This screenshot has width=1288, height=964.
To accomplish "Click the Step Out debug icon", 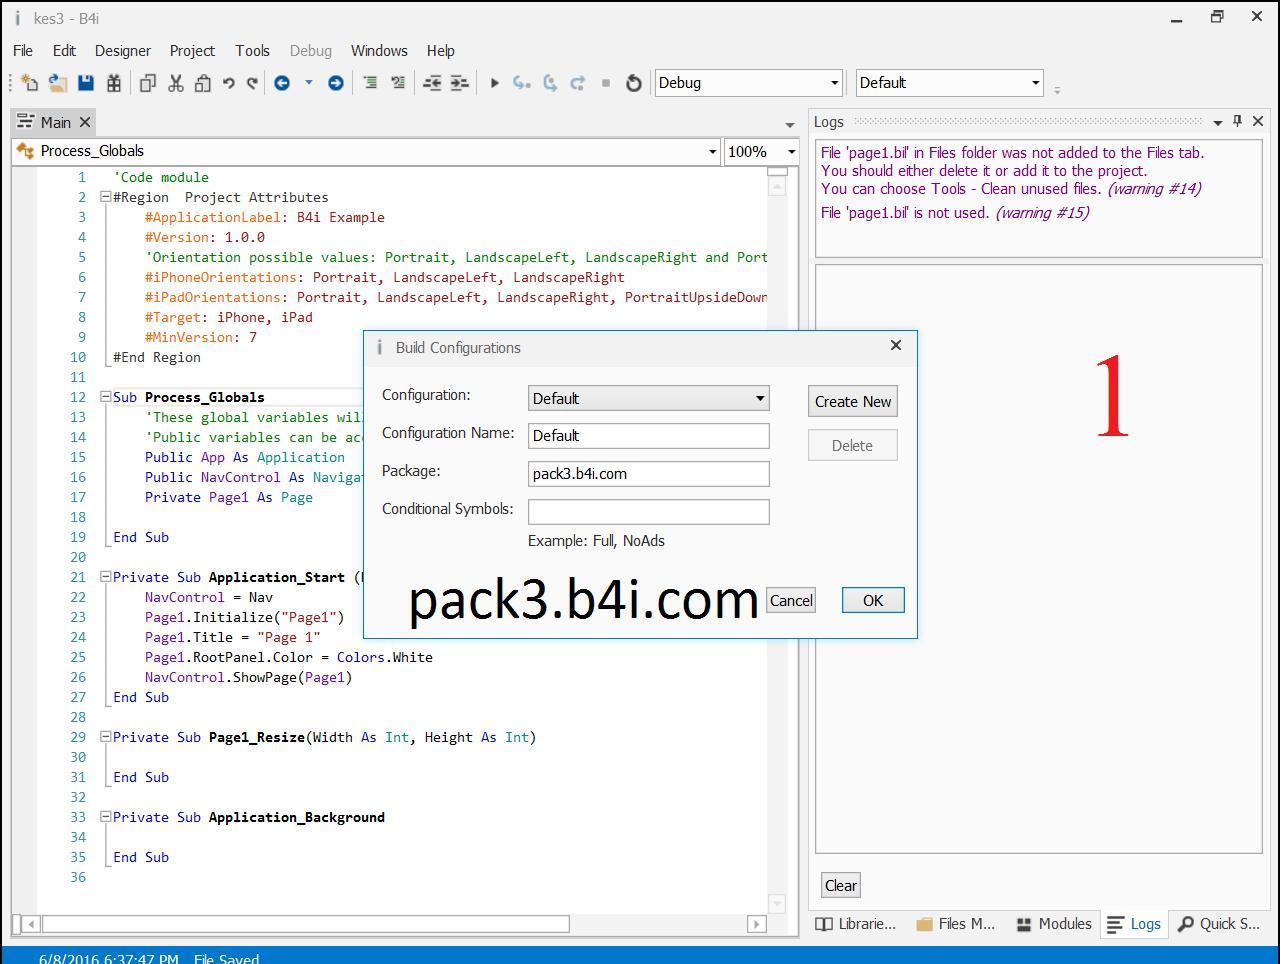I will click(x=577, y=83).
